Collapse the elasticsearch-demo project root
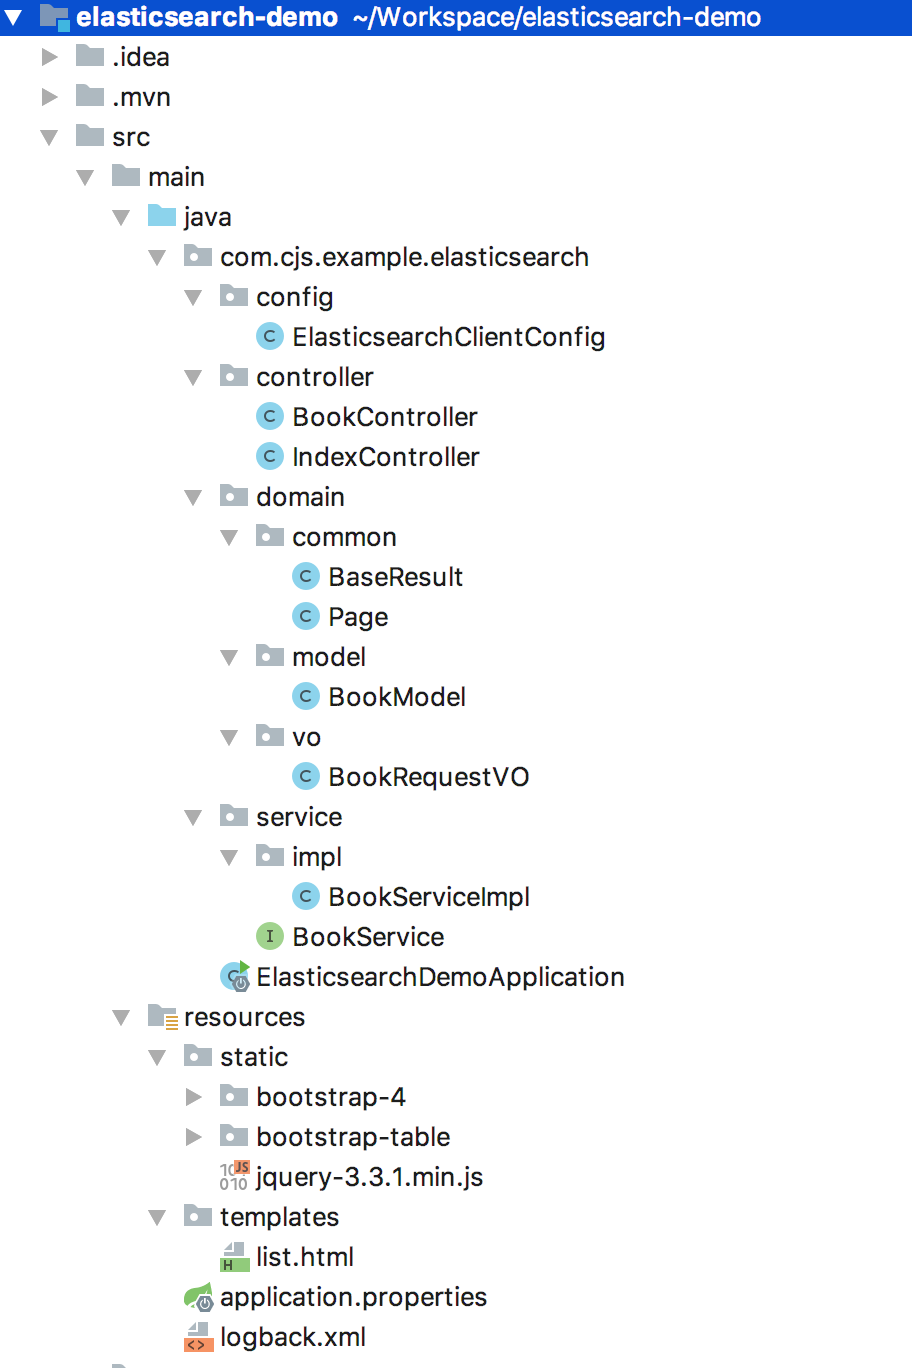The width and height of the screenshot is (912, 1368). (x=14, y=17)
